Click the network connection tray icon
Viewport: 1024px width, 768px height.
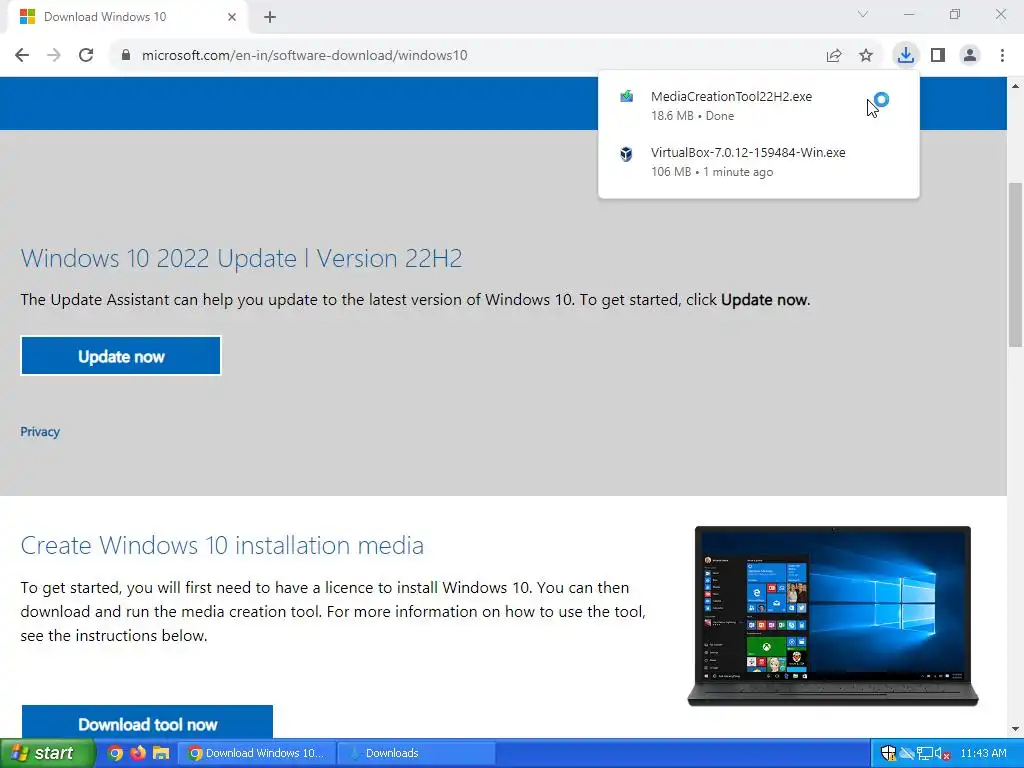tap(924, 753)
